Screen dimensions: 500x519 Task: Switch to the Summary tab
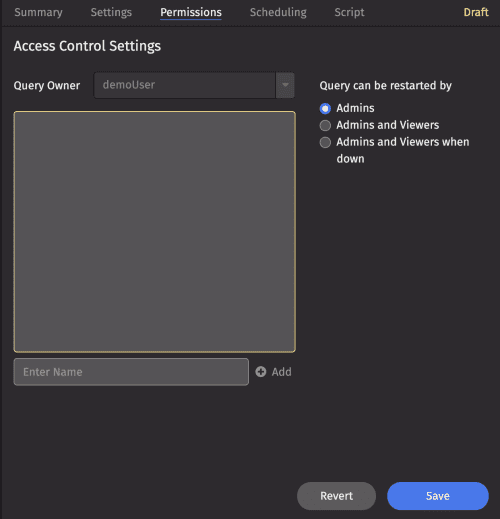coord(38,12)
